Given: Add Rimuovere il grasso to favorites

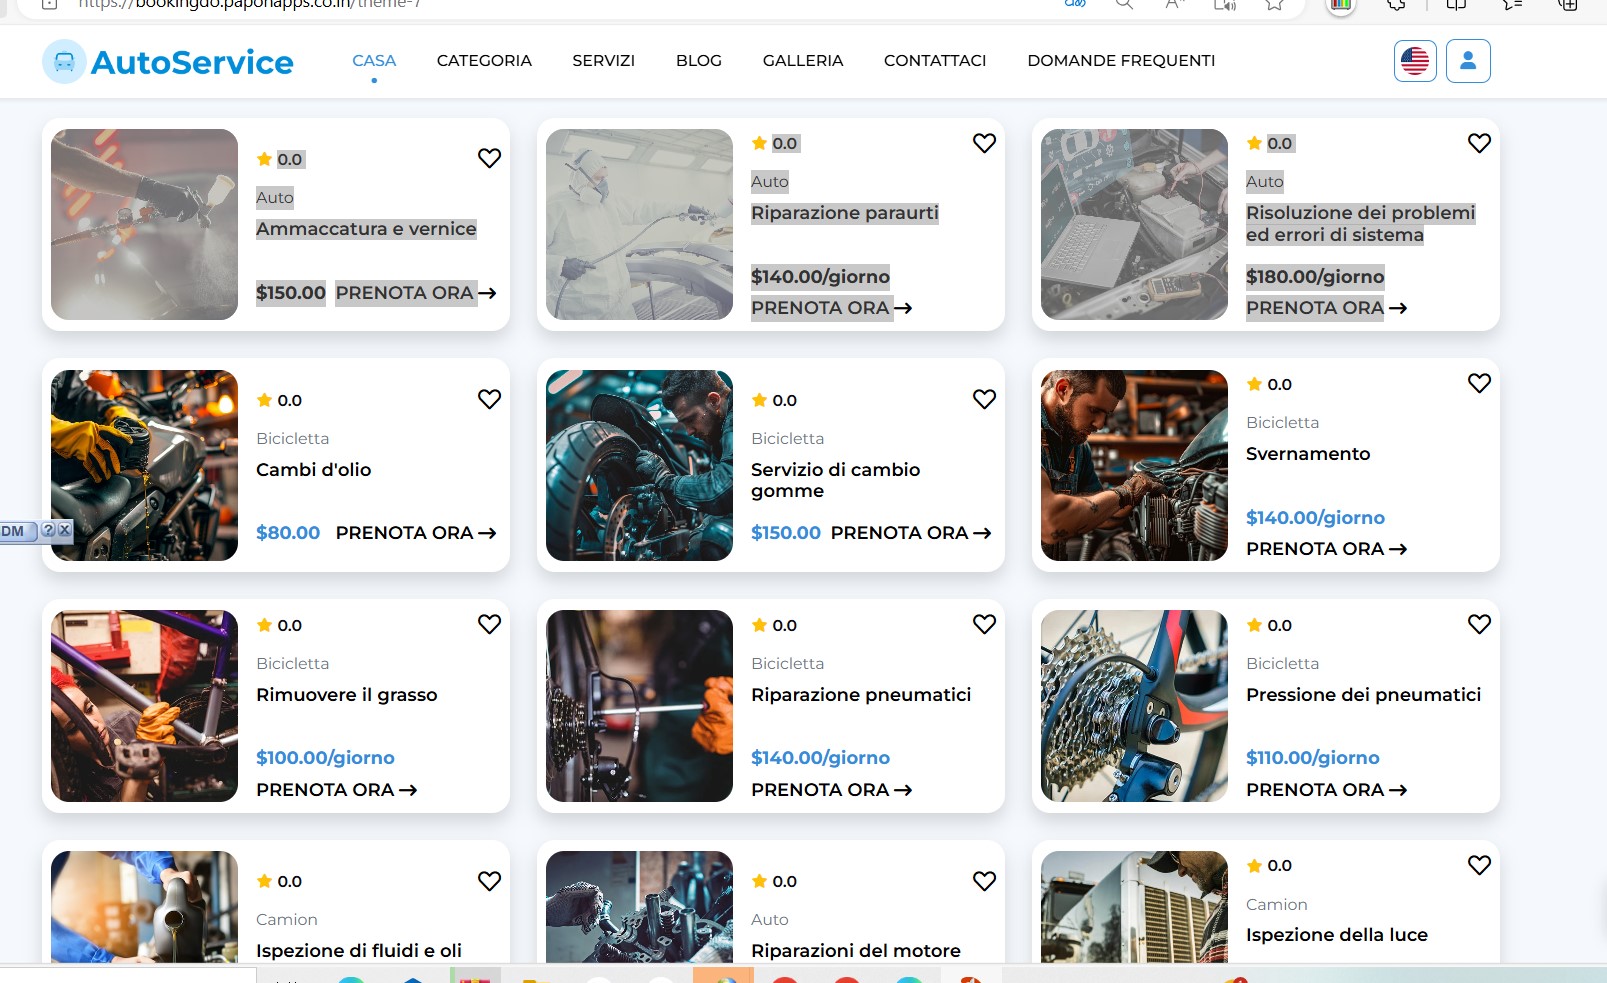Looking at the screenshot, I should point(489,624).
